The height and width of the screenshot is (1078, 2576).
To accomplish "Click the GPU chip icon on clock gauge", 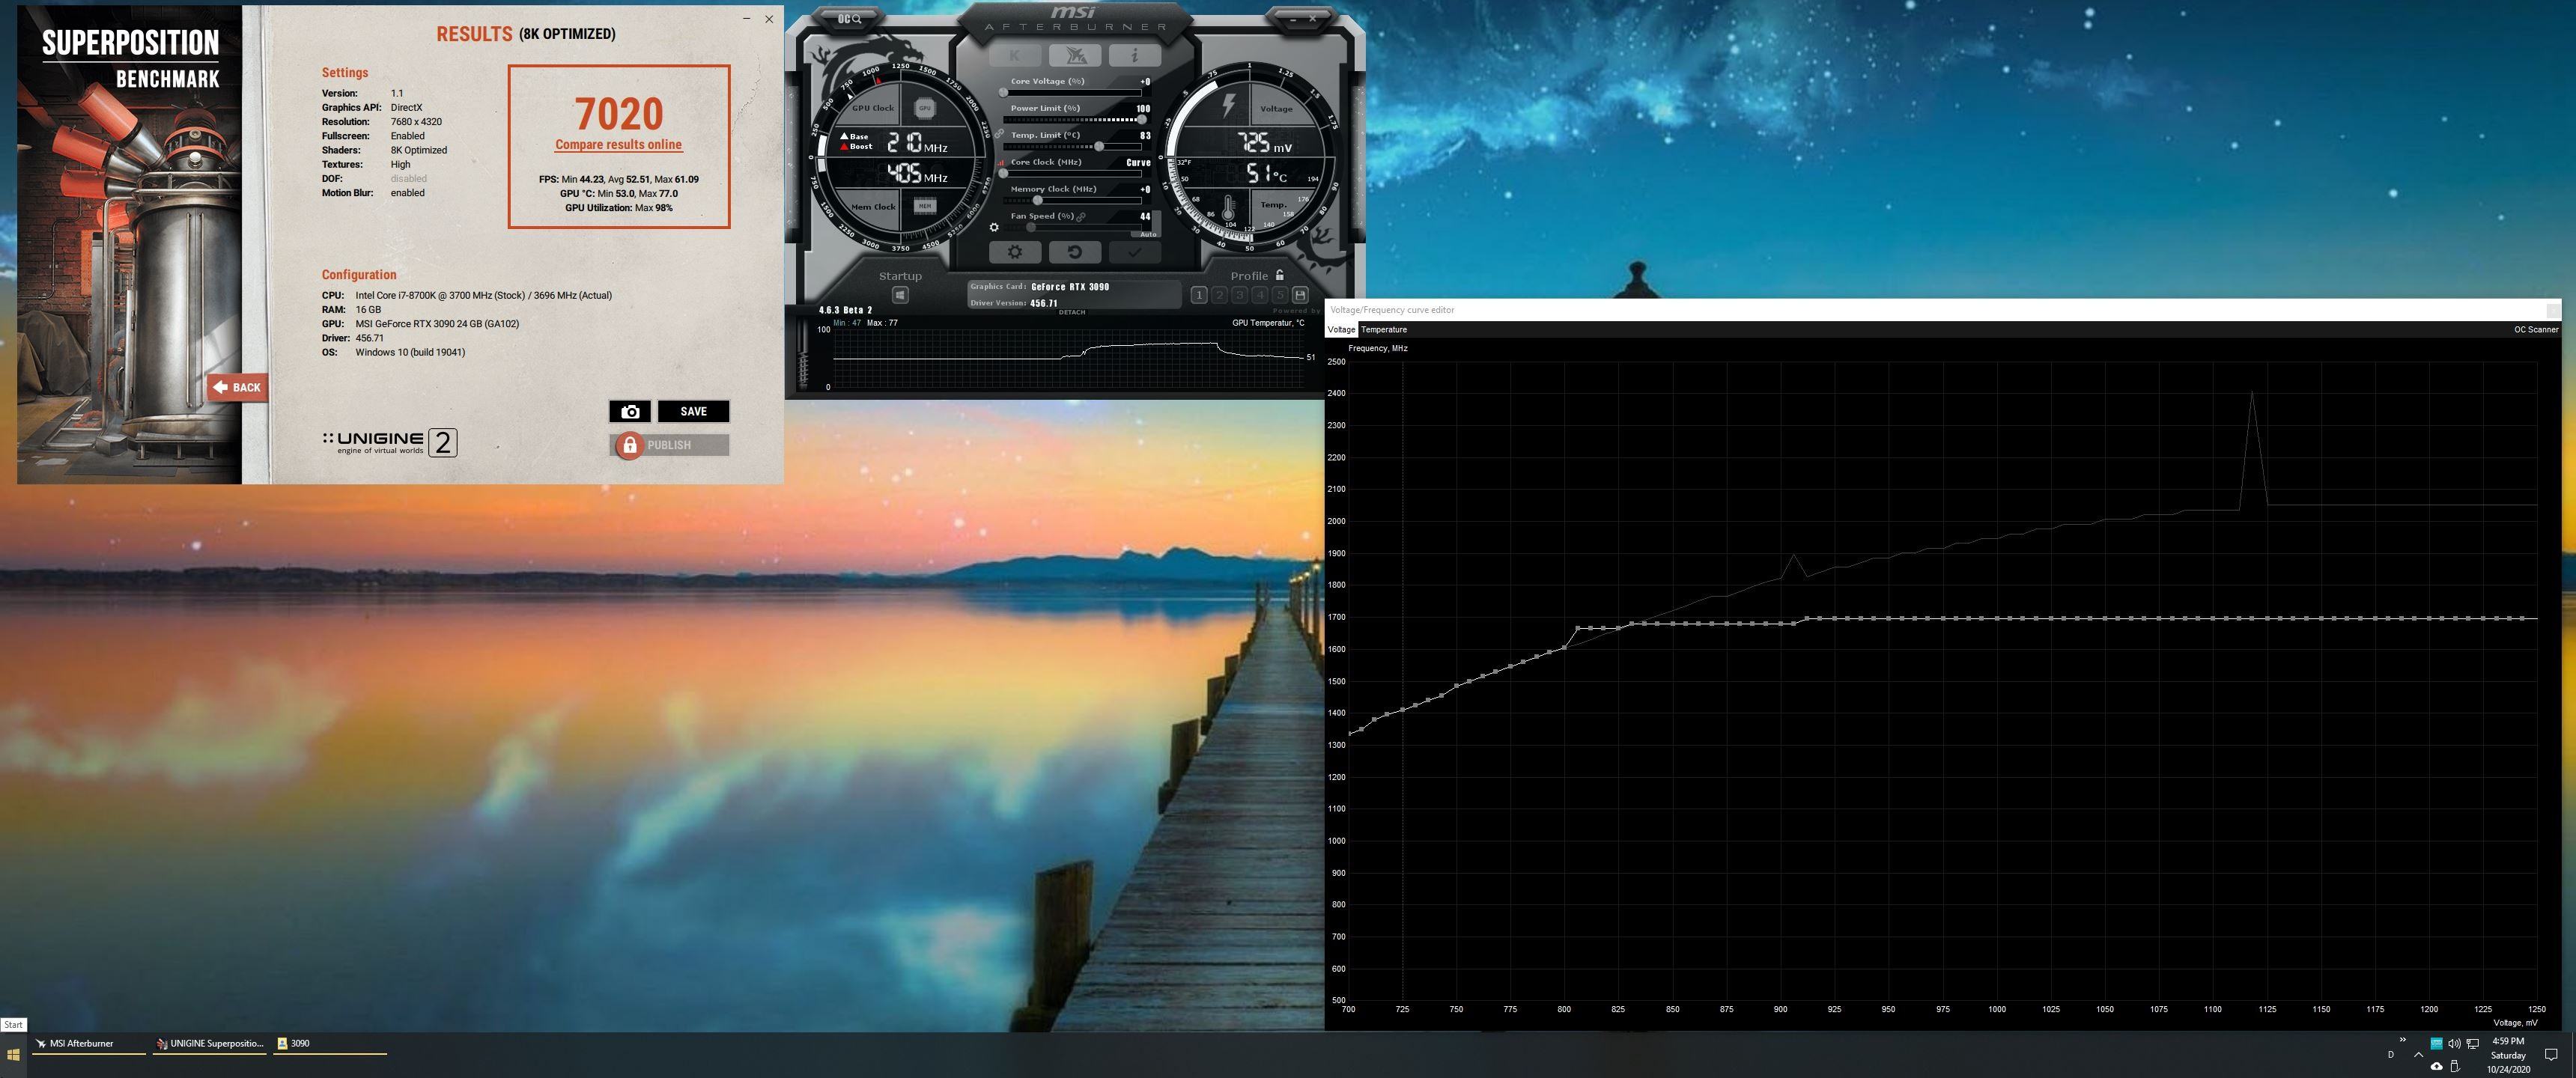I will coord(925,108).
